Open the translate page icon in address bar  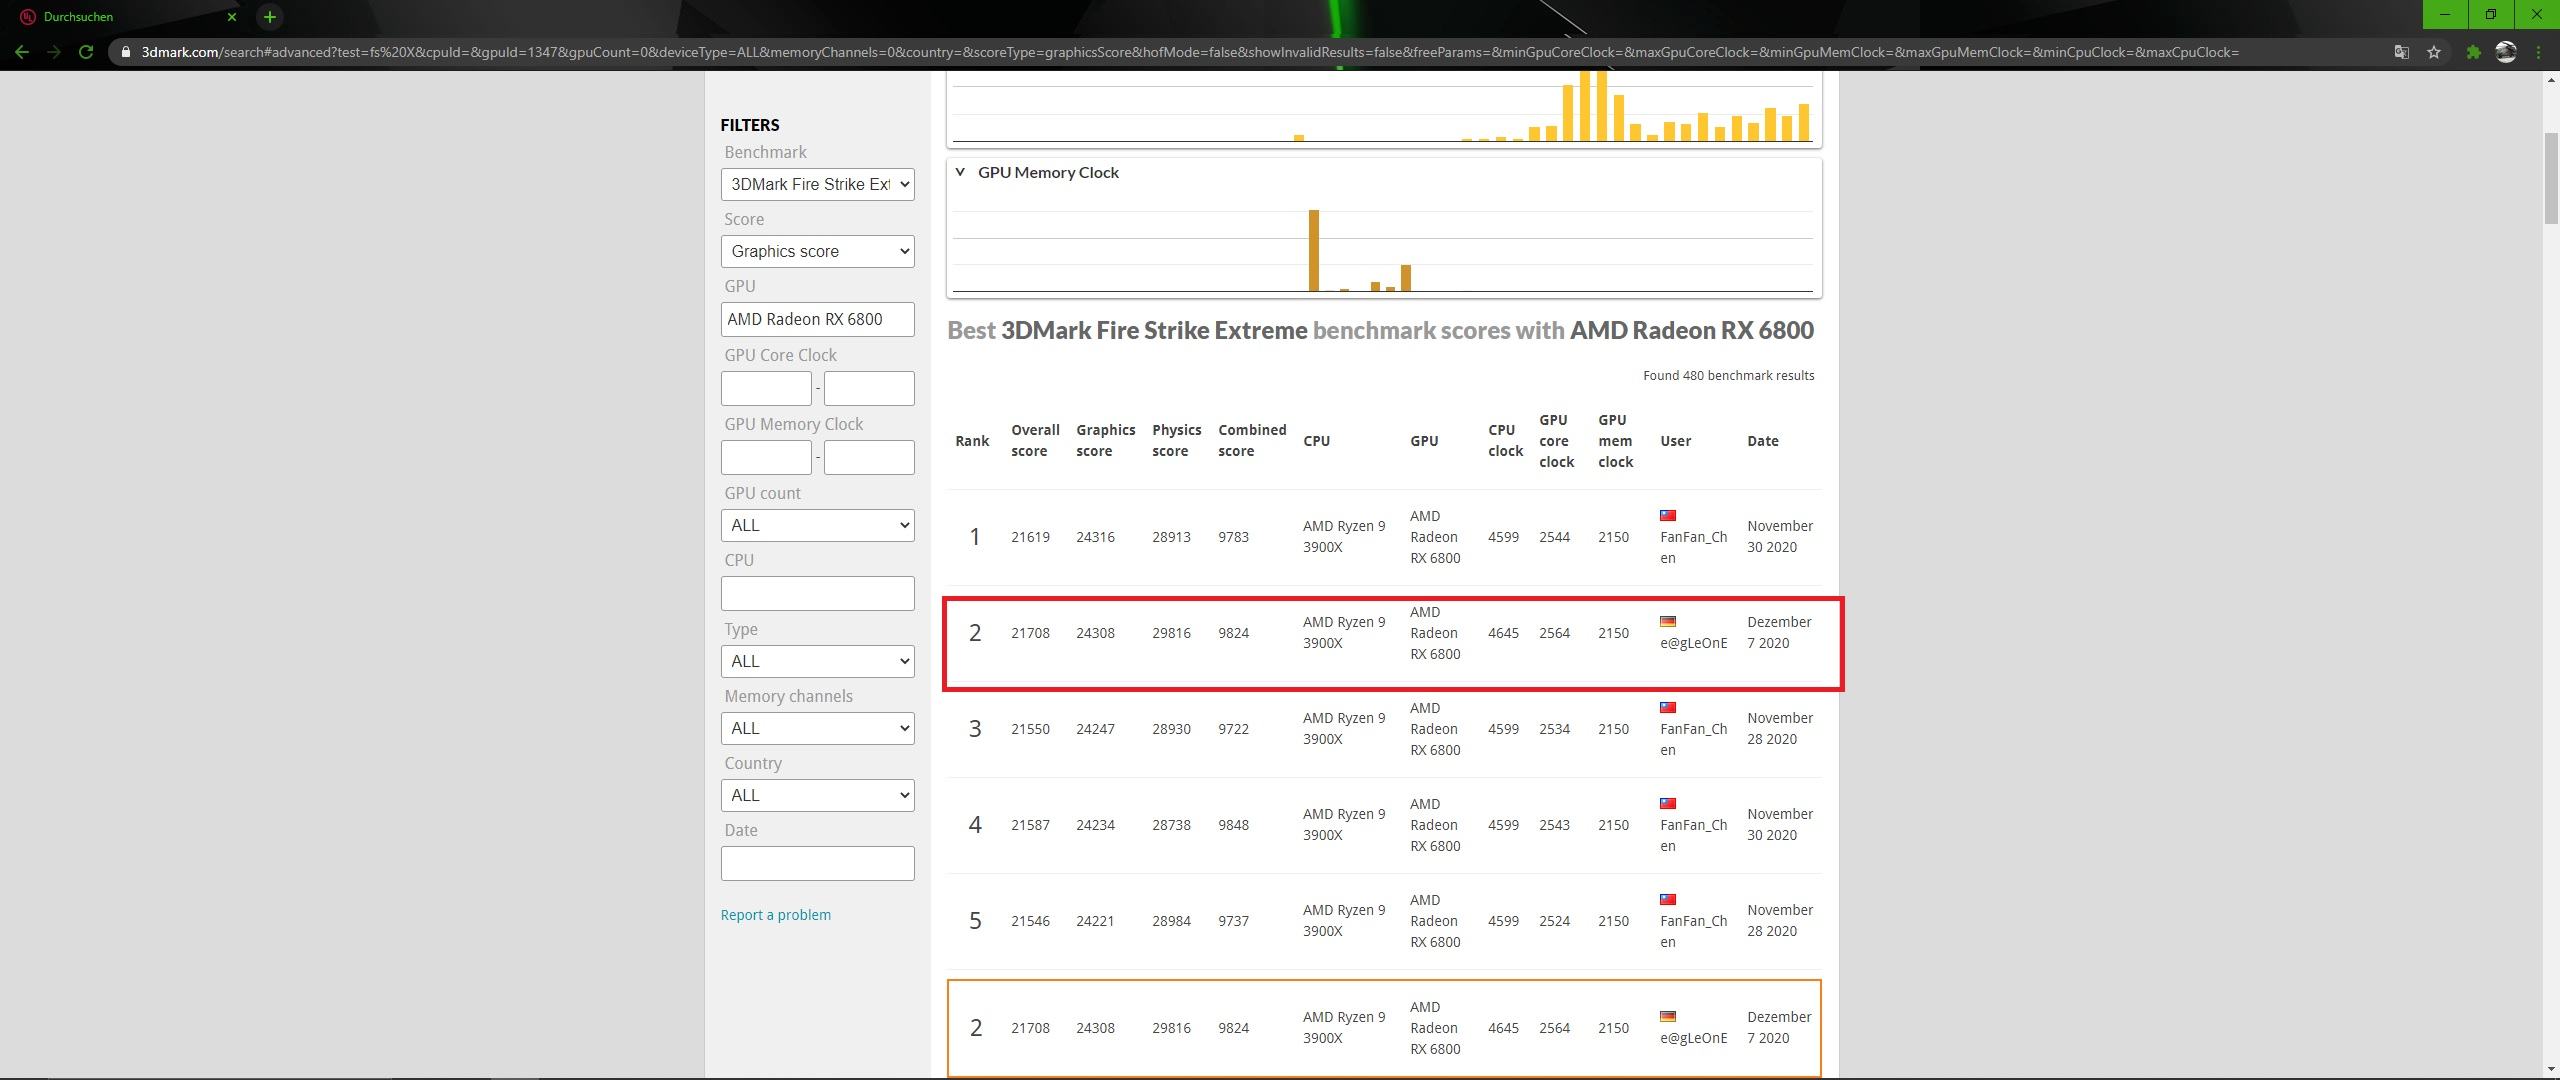(2401, 52)
